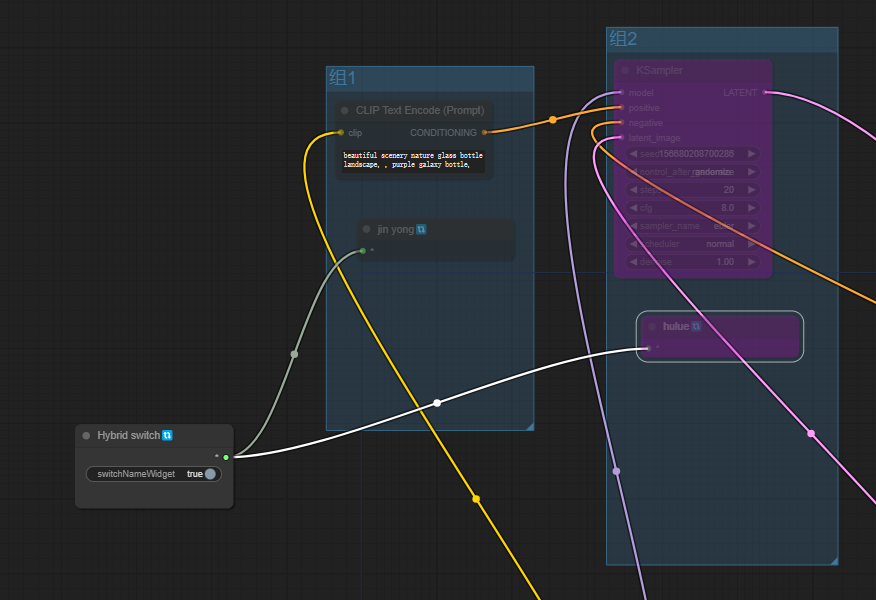Screen dimensions: 876x600
Task: Toggle the switchNameWidget true switch
Action: 154,474
